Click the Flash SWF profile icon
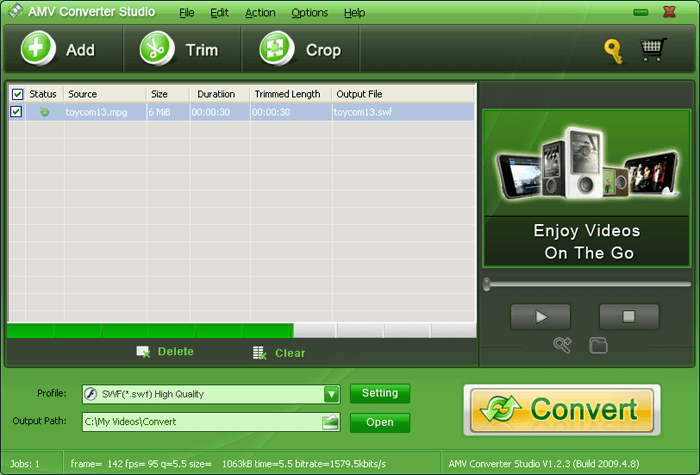Image resolution: width=700 pixels, height=475 pixels. pyautogui.click(x=91, y=394)
